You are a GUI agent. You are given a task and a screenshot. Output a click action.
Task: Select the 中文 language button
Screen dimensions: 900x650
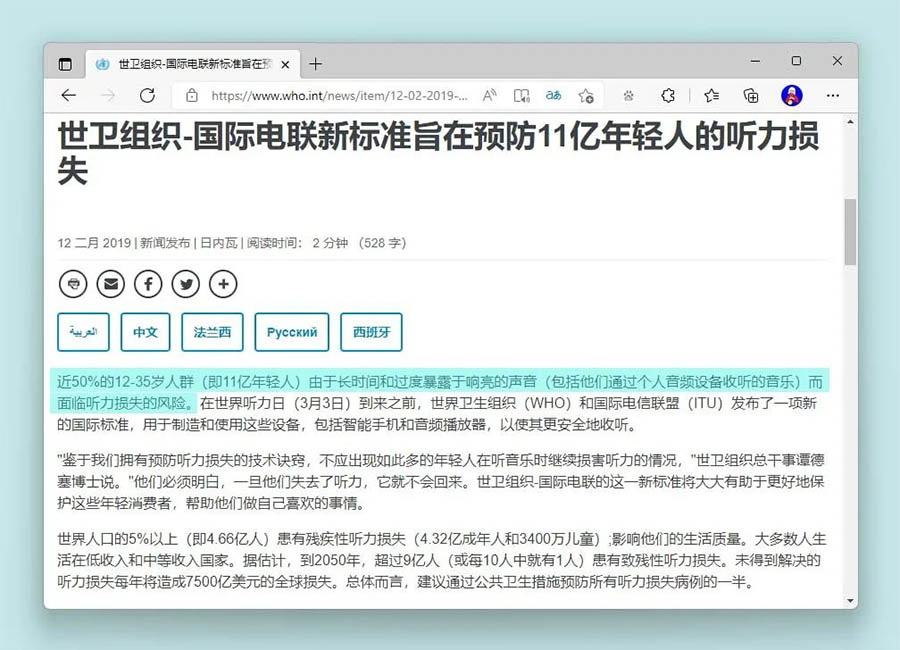tap(145, 332)
